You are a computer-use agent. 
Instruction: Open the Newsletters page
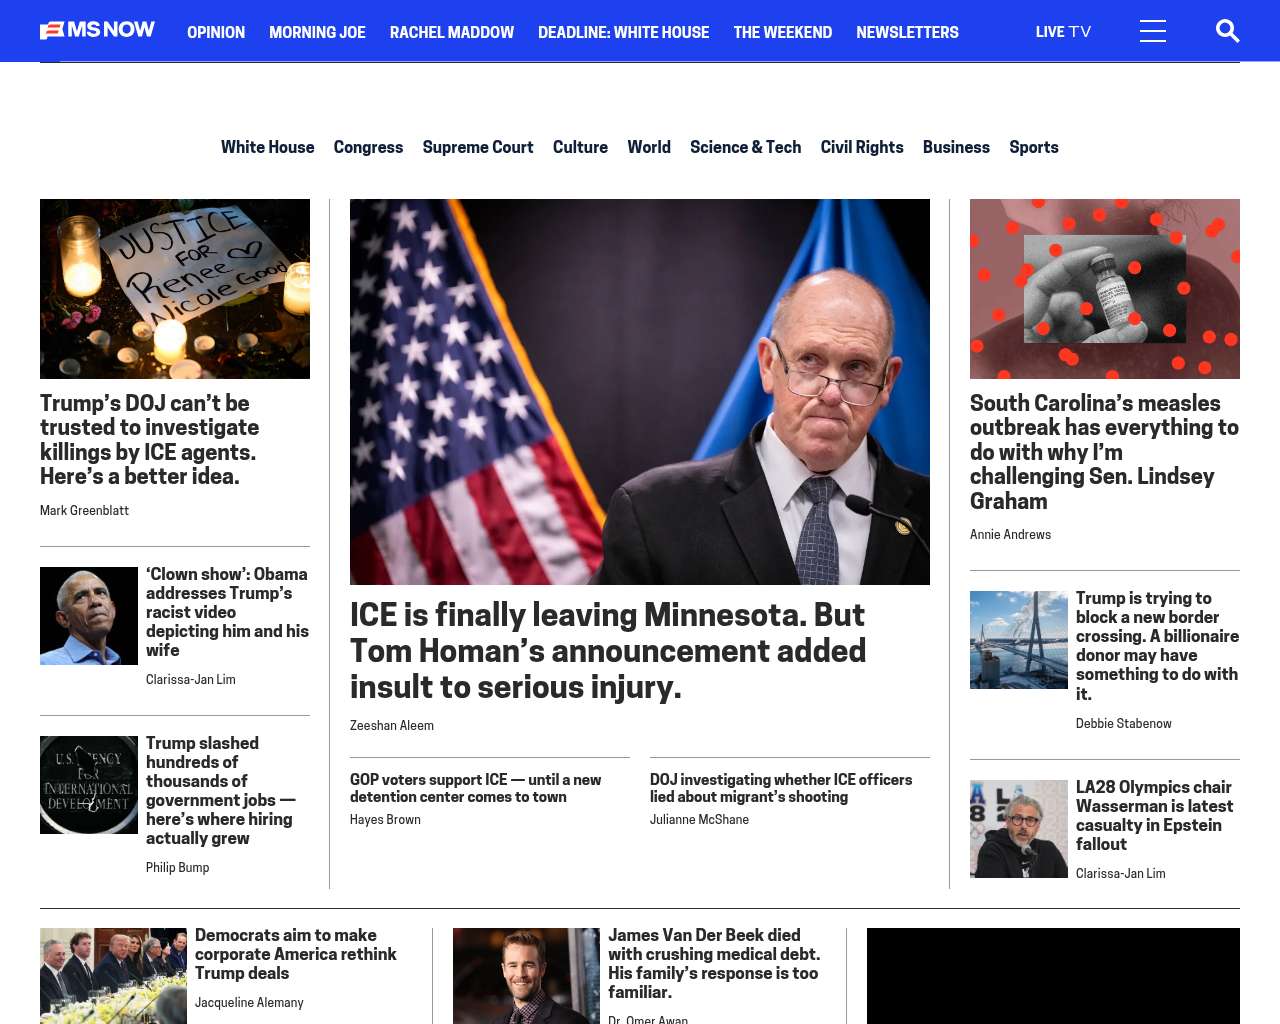point(907,32)
